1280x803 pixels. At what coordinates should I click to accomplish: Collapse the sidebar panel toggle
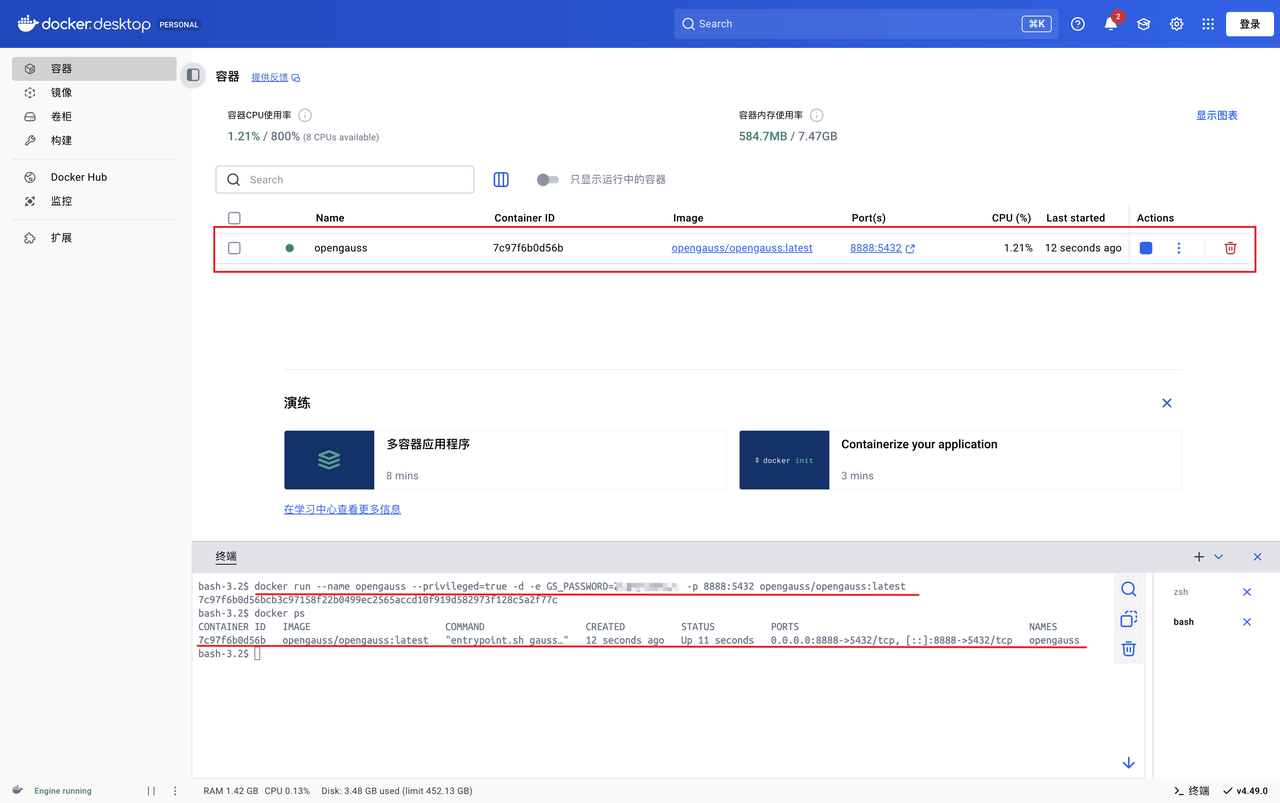(193, 75)
